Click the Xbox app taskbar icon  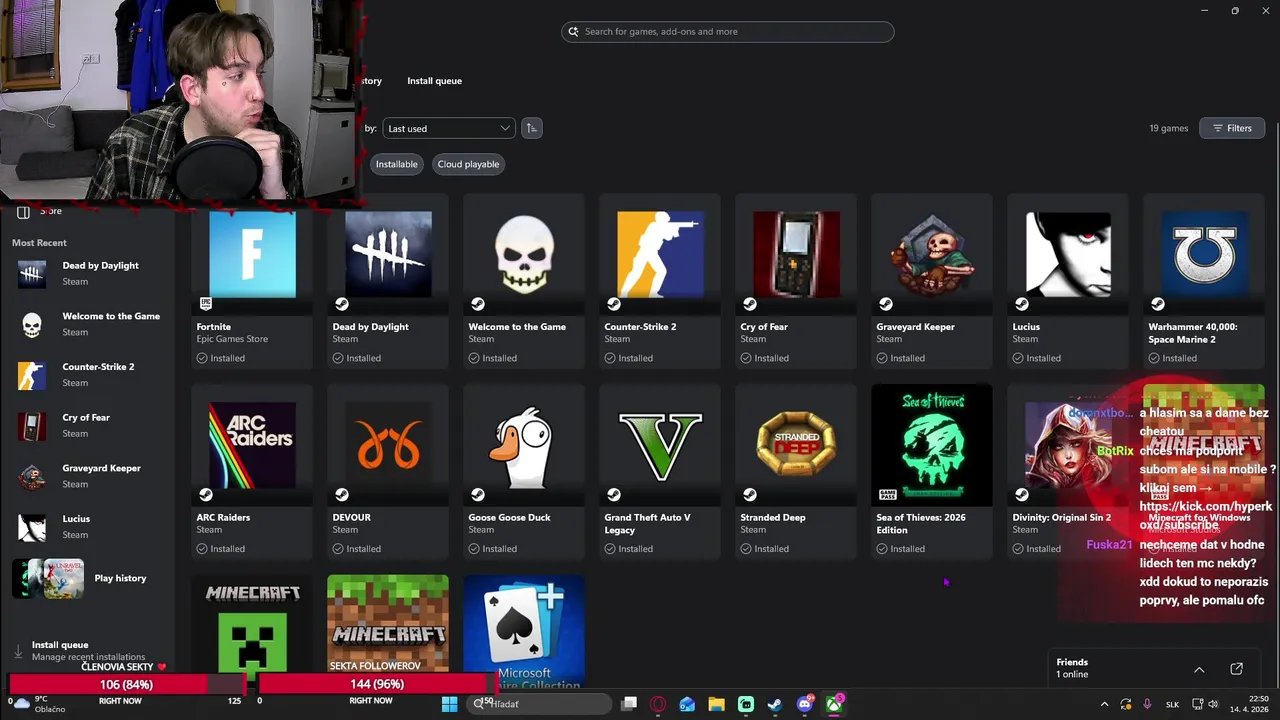pyautogui.click(x=834, y=704)
